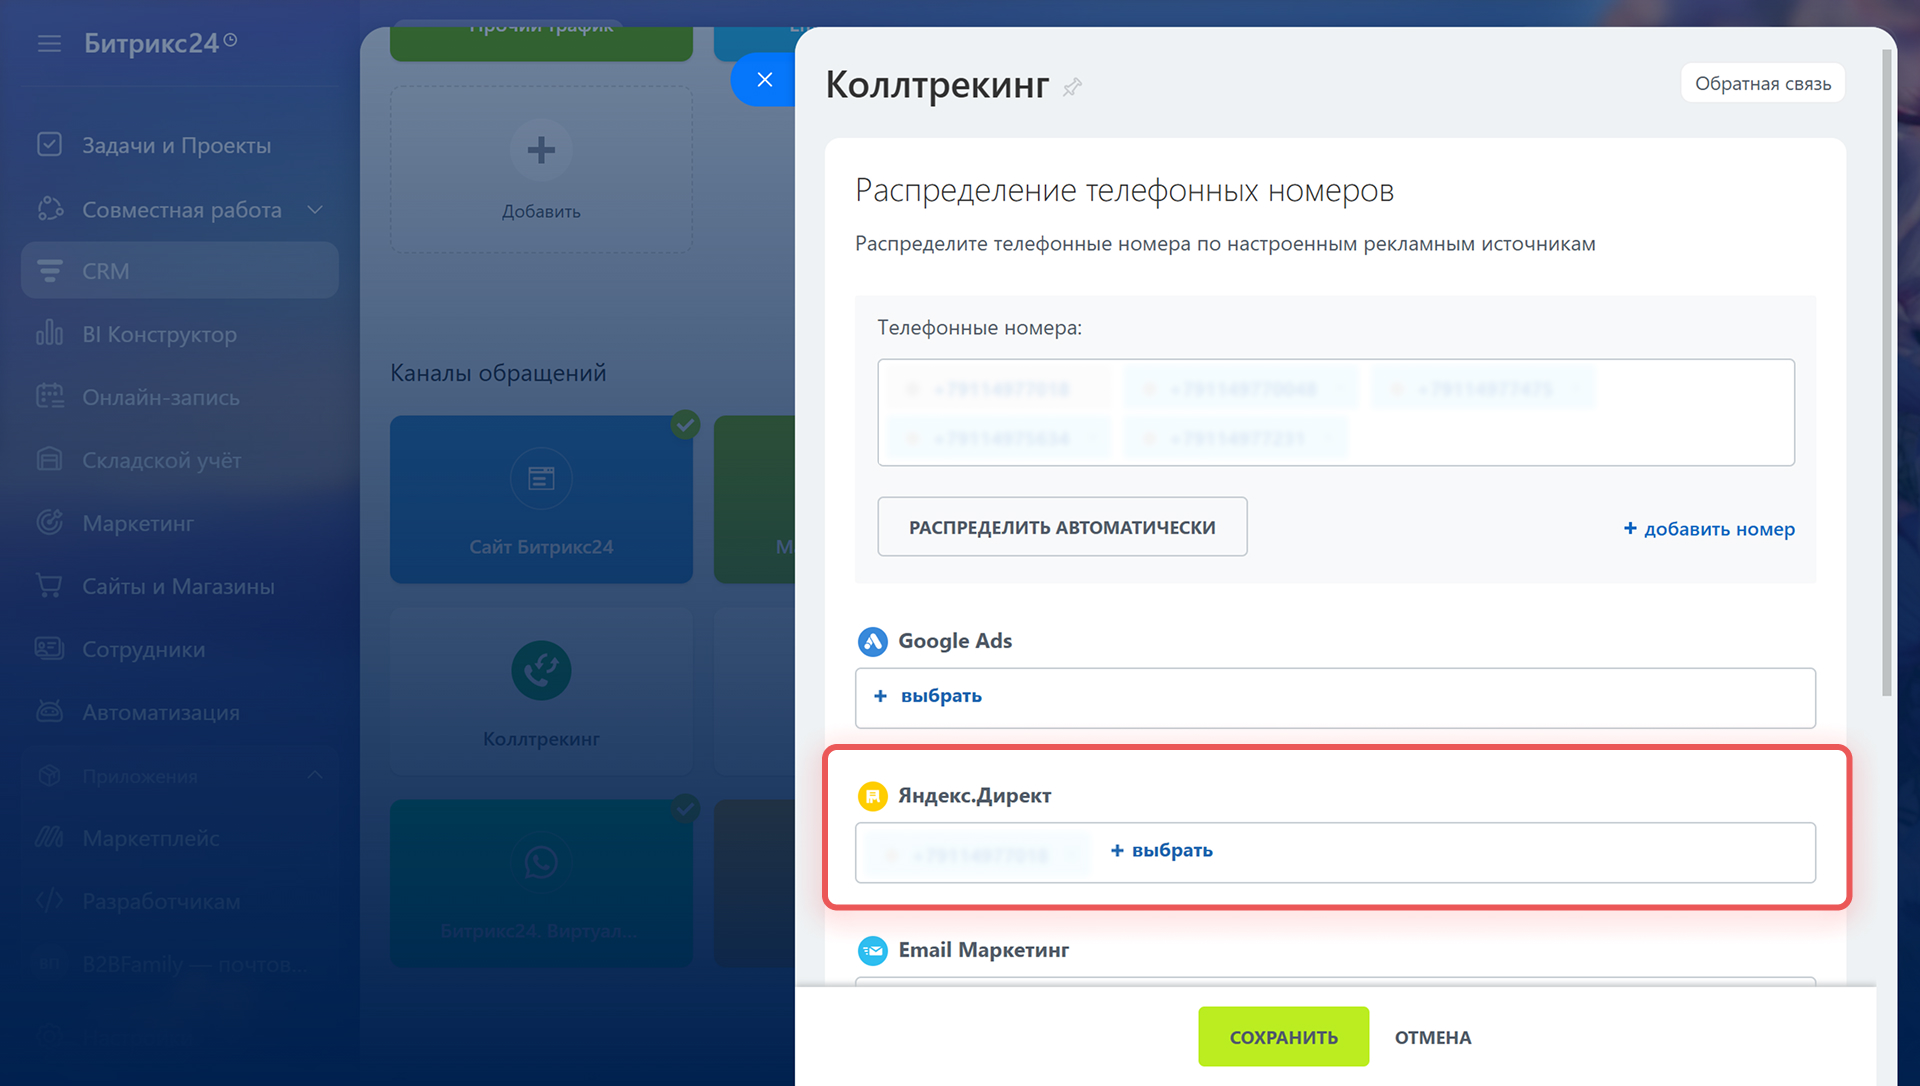Open the Коллтрекинг channel phone icon
Screen dimensions: 1920x1086
(541, 670)
